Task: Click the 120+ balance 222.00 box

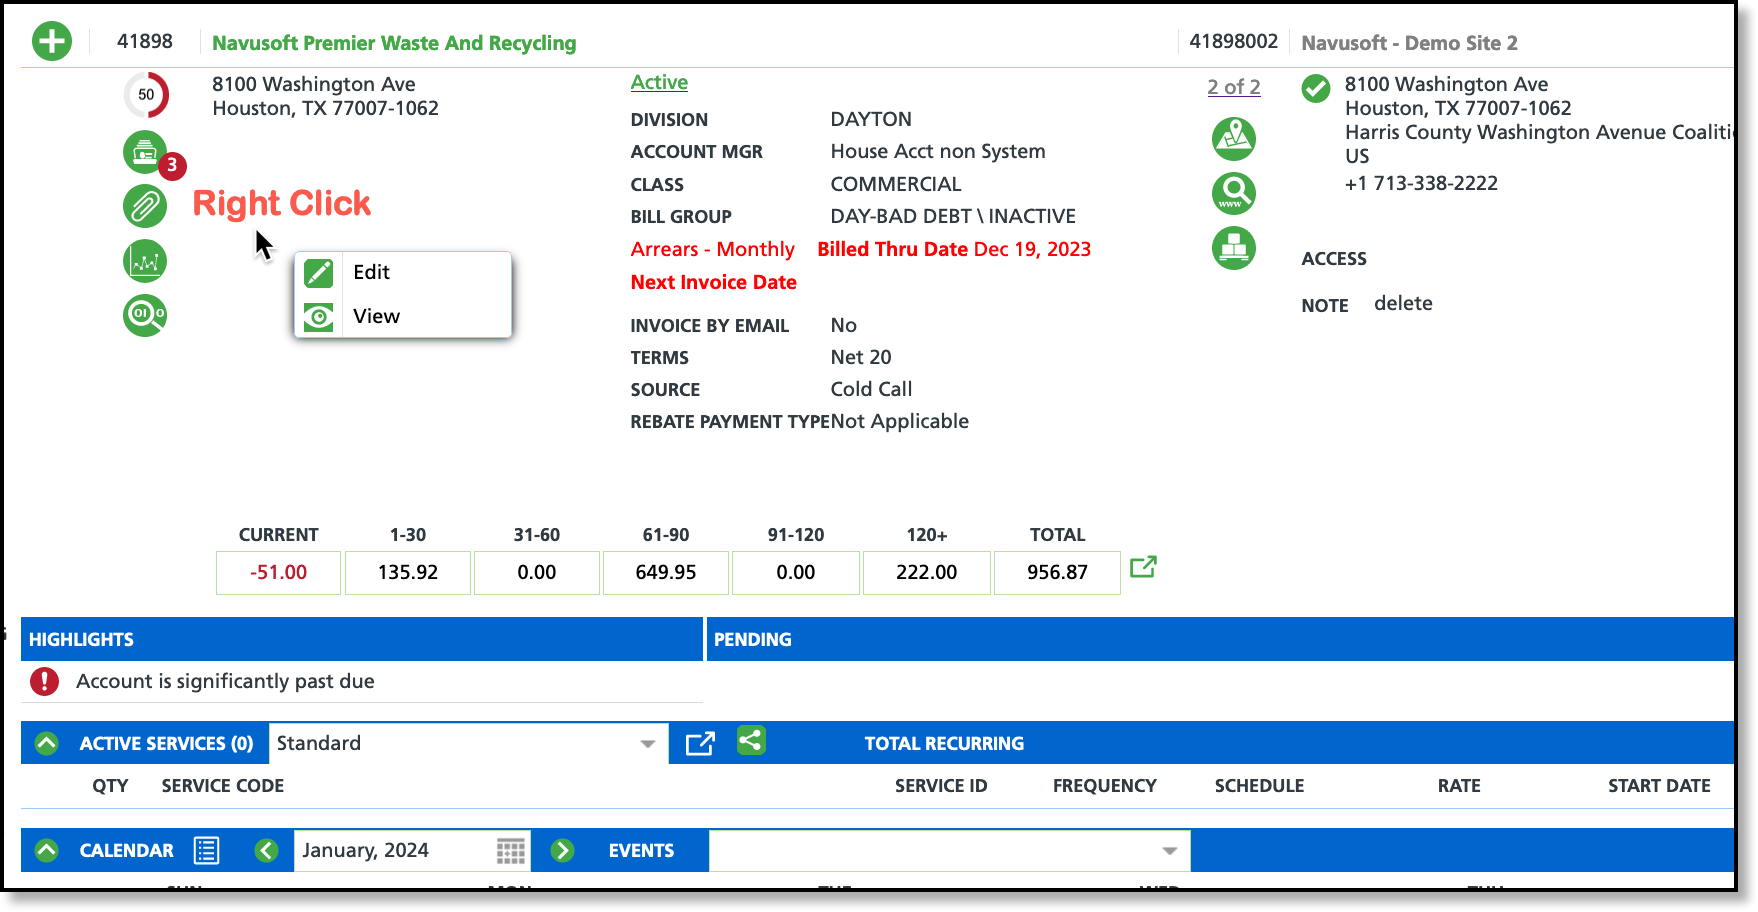Action: [x=927, y=573]
